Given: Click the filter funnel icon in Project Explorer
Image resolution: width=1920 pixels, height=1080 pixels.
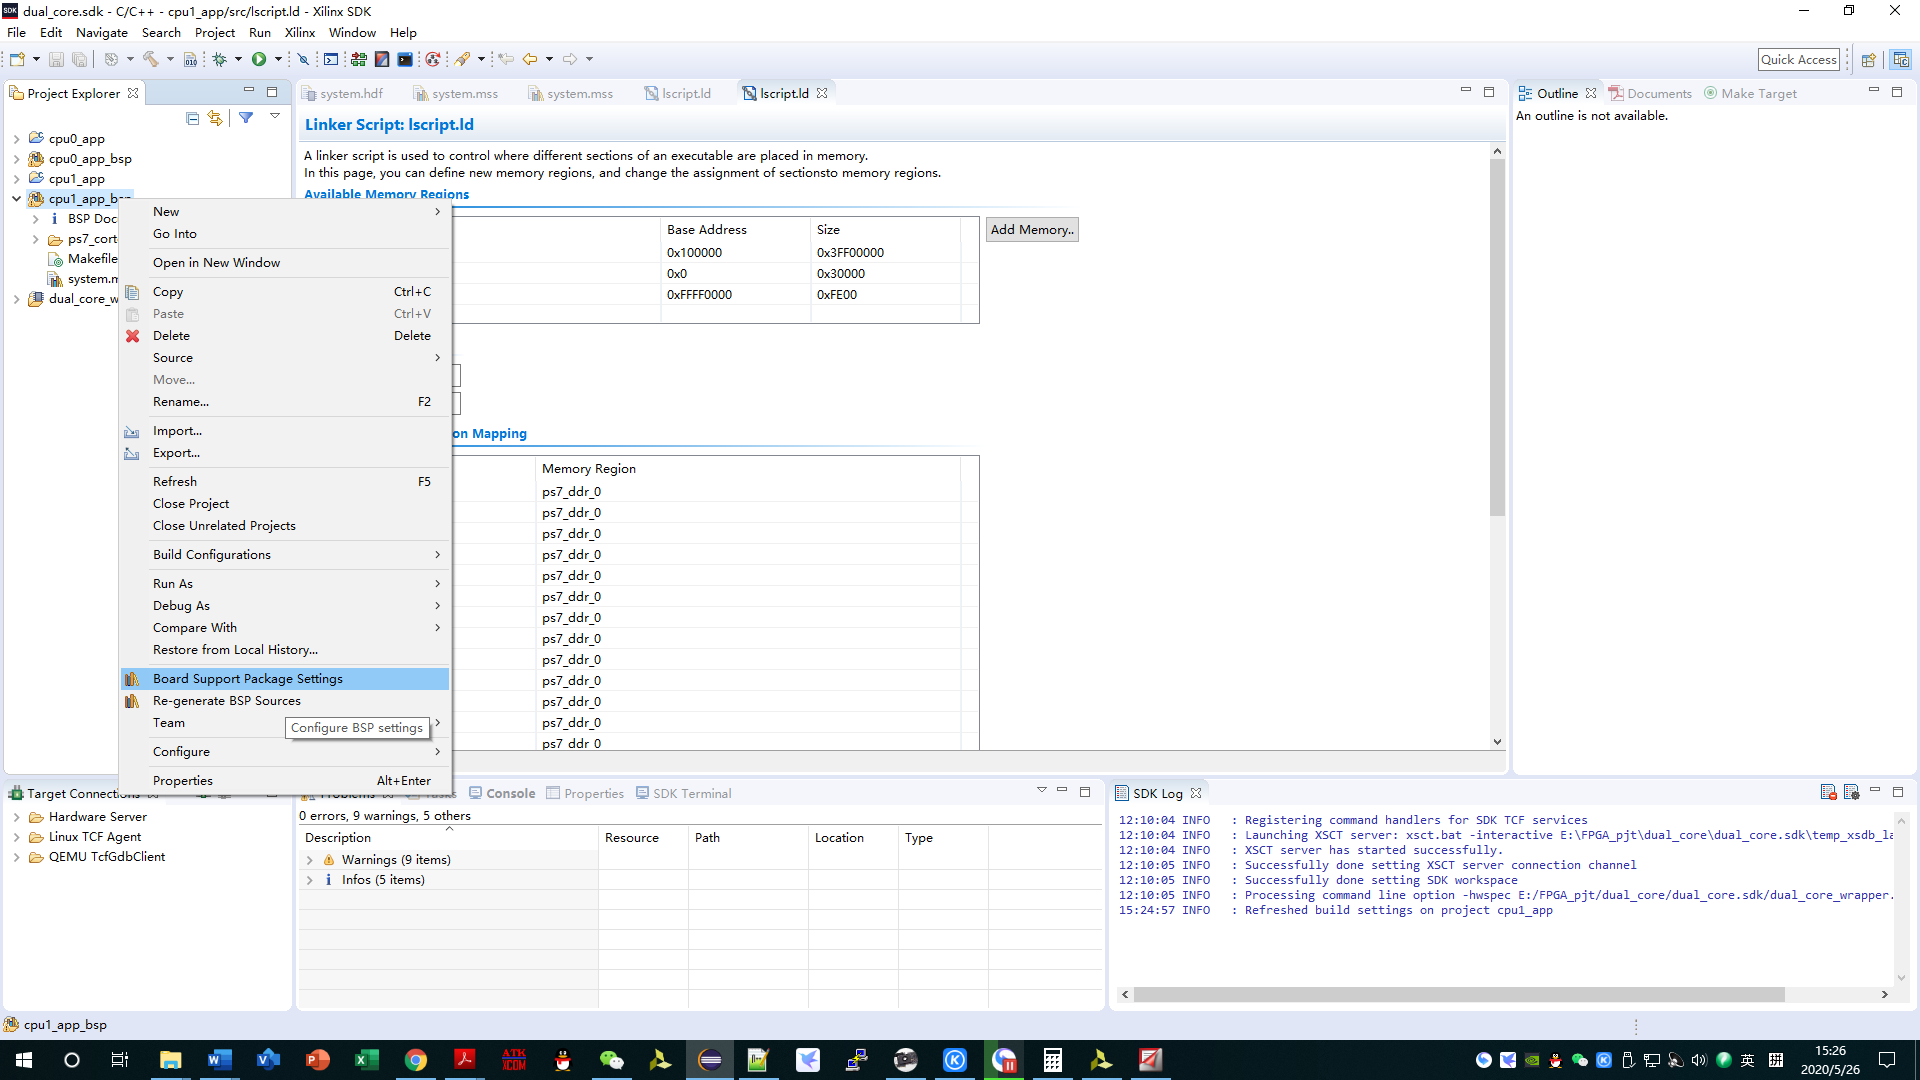Looking at the screenshot, I should click(246, 118).
